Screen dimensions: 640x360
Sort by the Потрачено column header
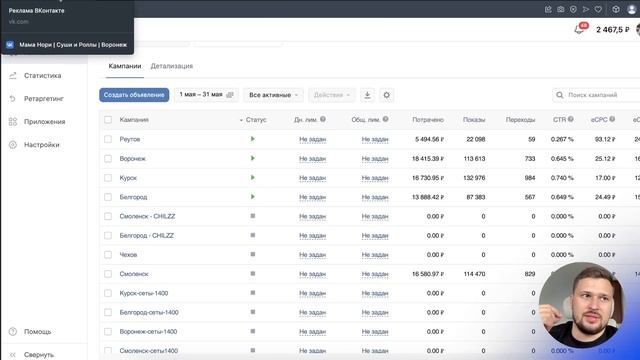(428, 120)
